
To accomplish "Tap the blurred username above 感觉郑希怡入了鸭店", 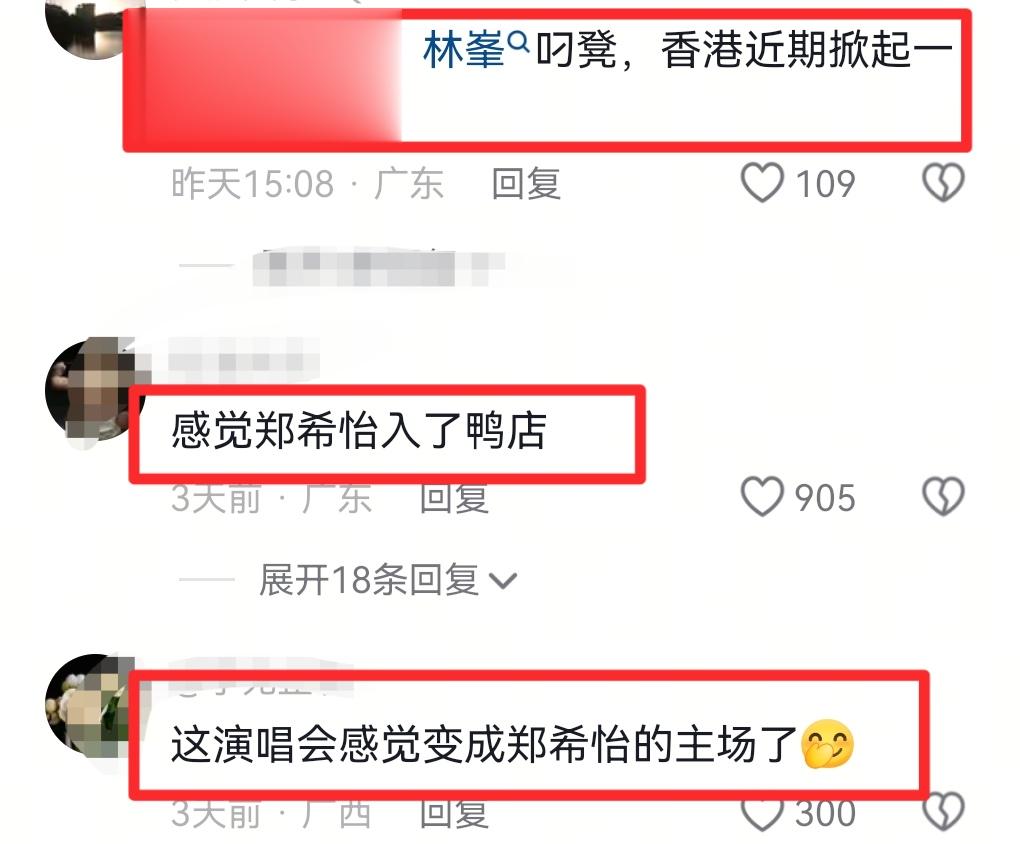I will (x=244, y=361).
